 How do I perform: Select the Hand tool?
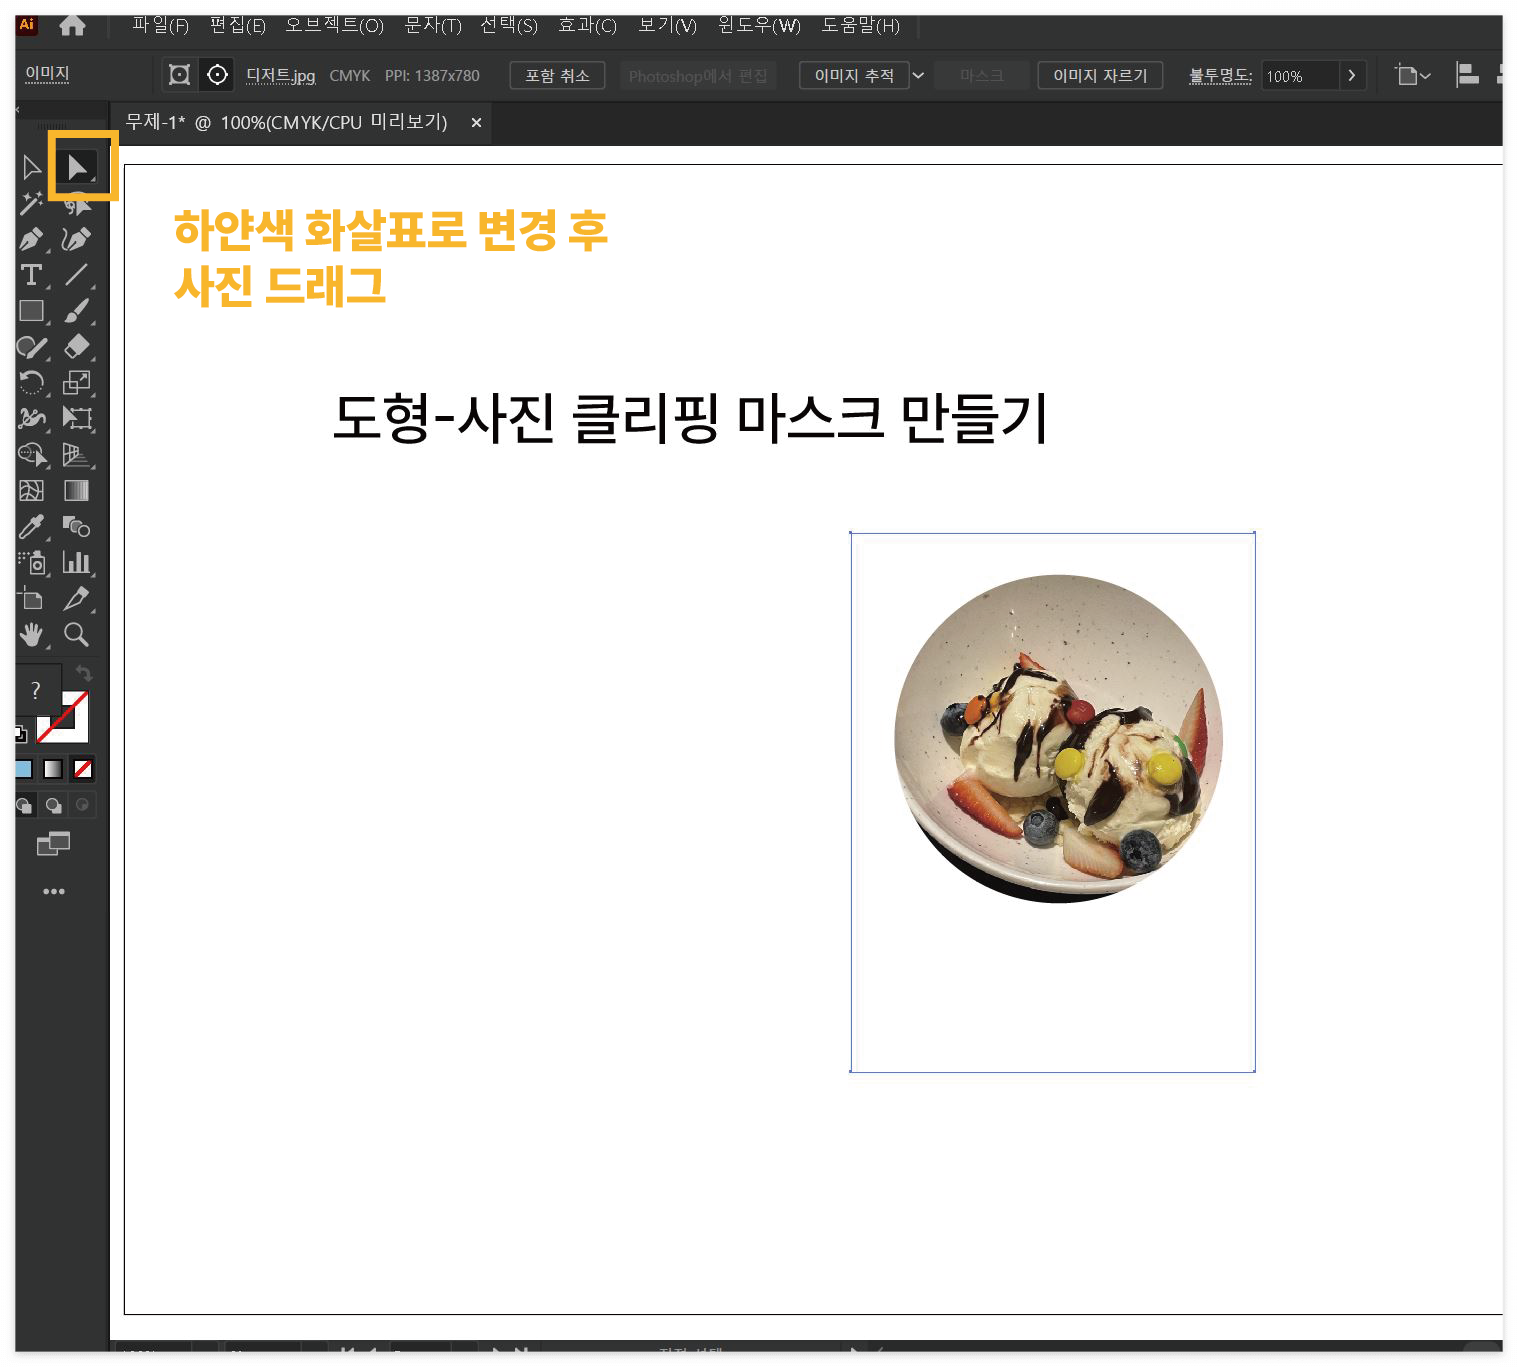click(32, 635)
